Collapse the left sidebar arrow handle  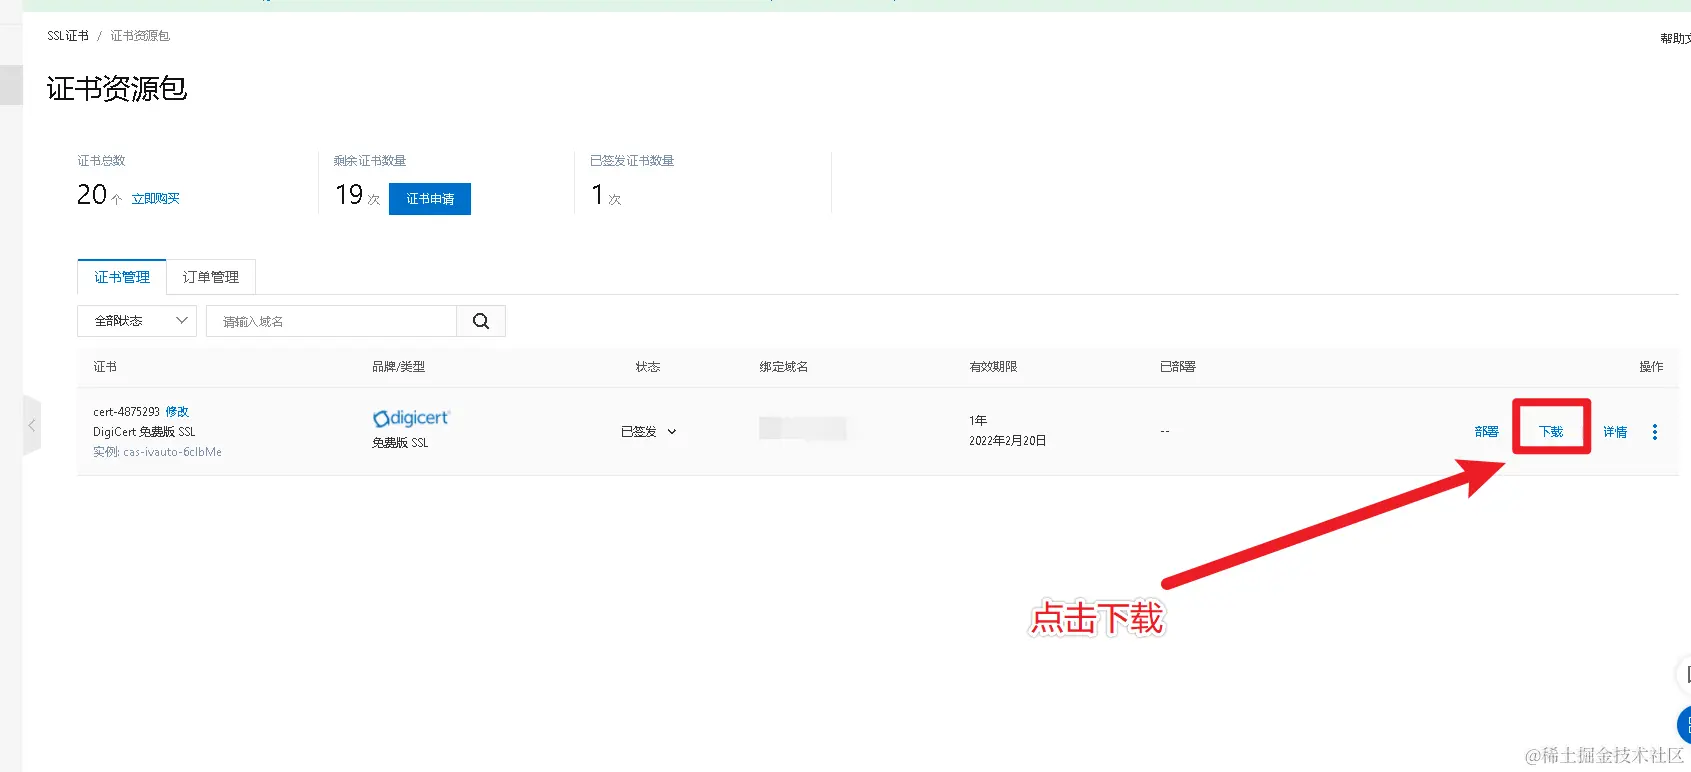coord(32,426)
